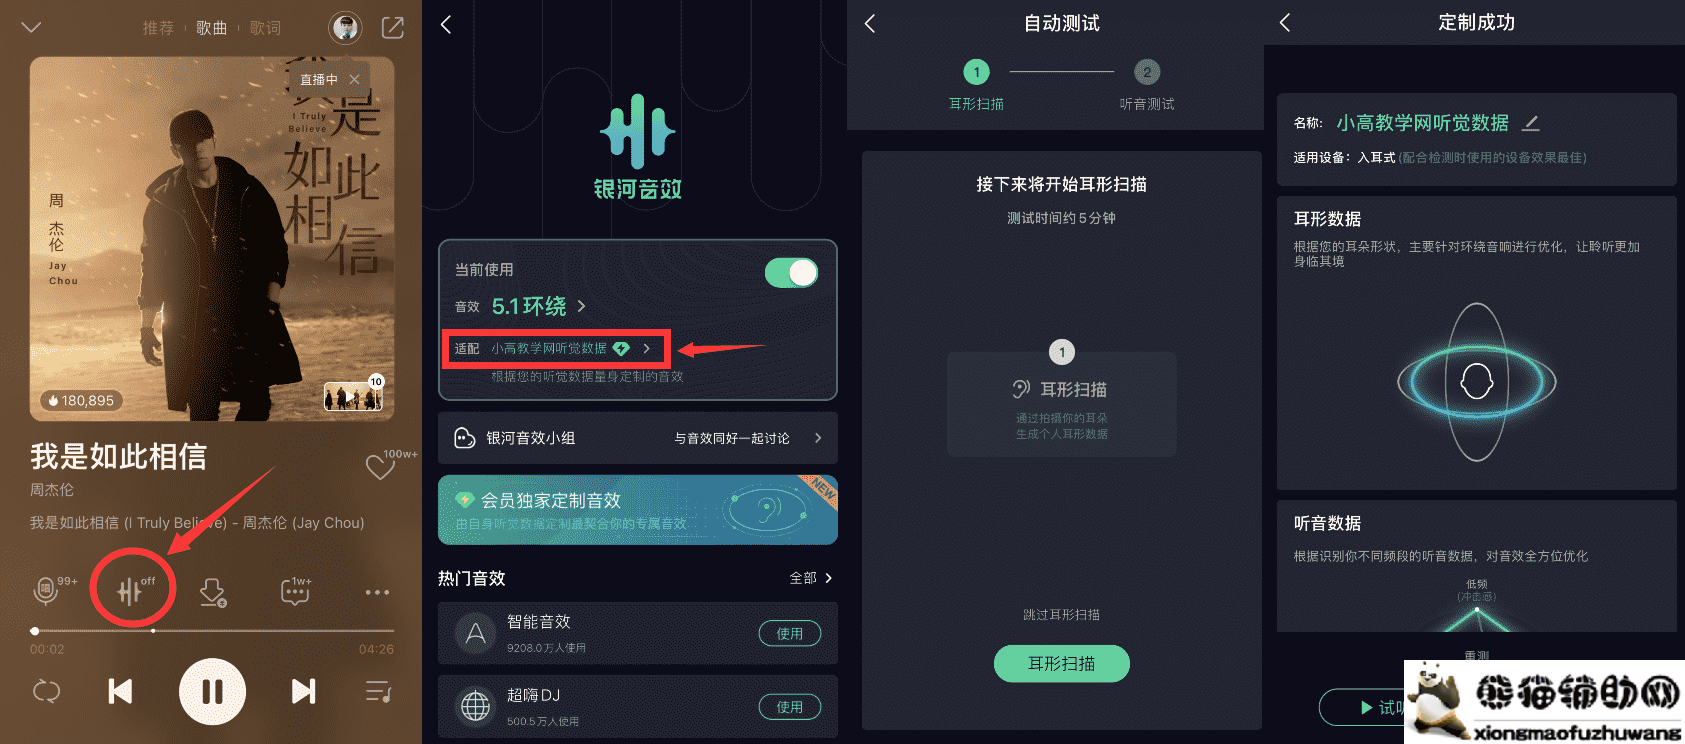This screenshot has height=744, width=1685.
Task: Tap the heart like icon
Action: 380,466
